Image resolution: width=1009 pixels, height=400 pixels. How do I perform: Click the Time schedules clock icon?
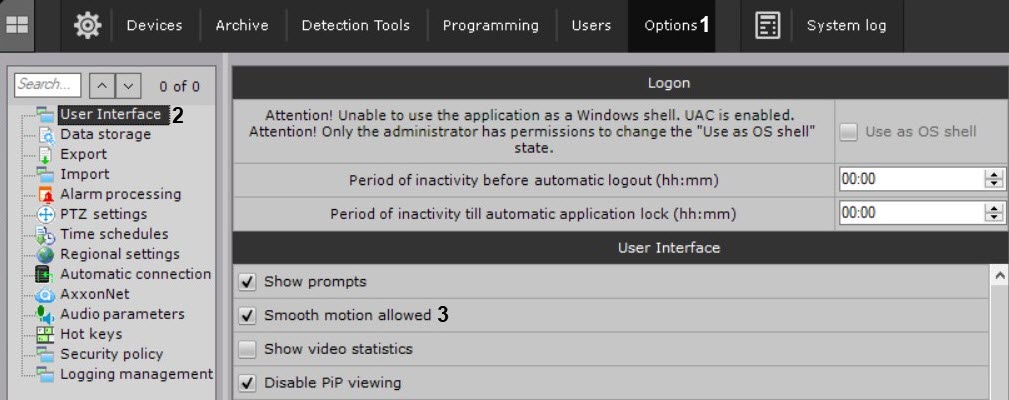45,235
